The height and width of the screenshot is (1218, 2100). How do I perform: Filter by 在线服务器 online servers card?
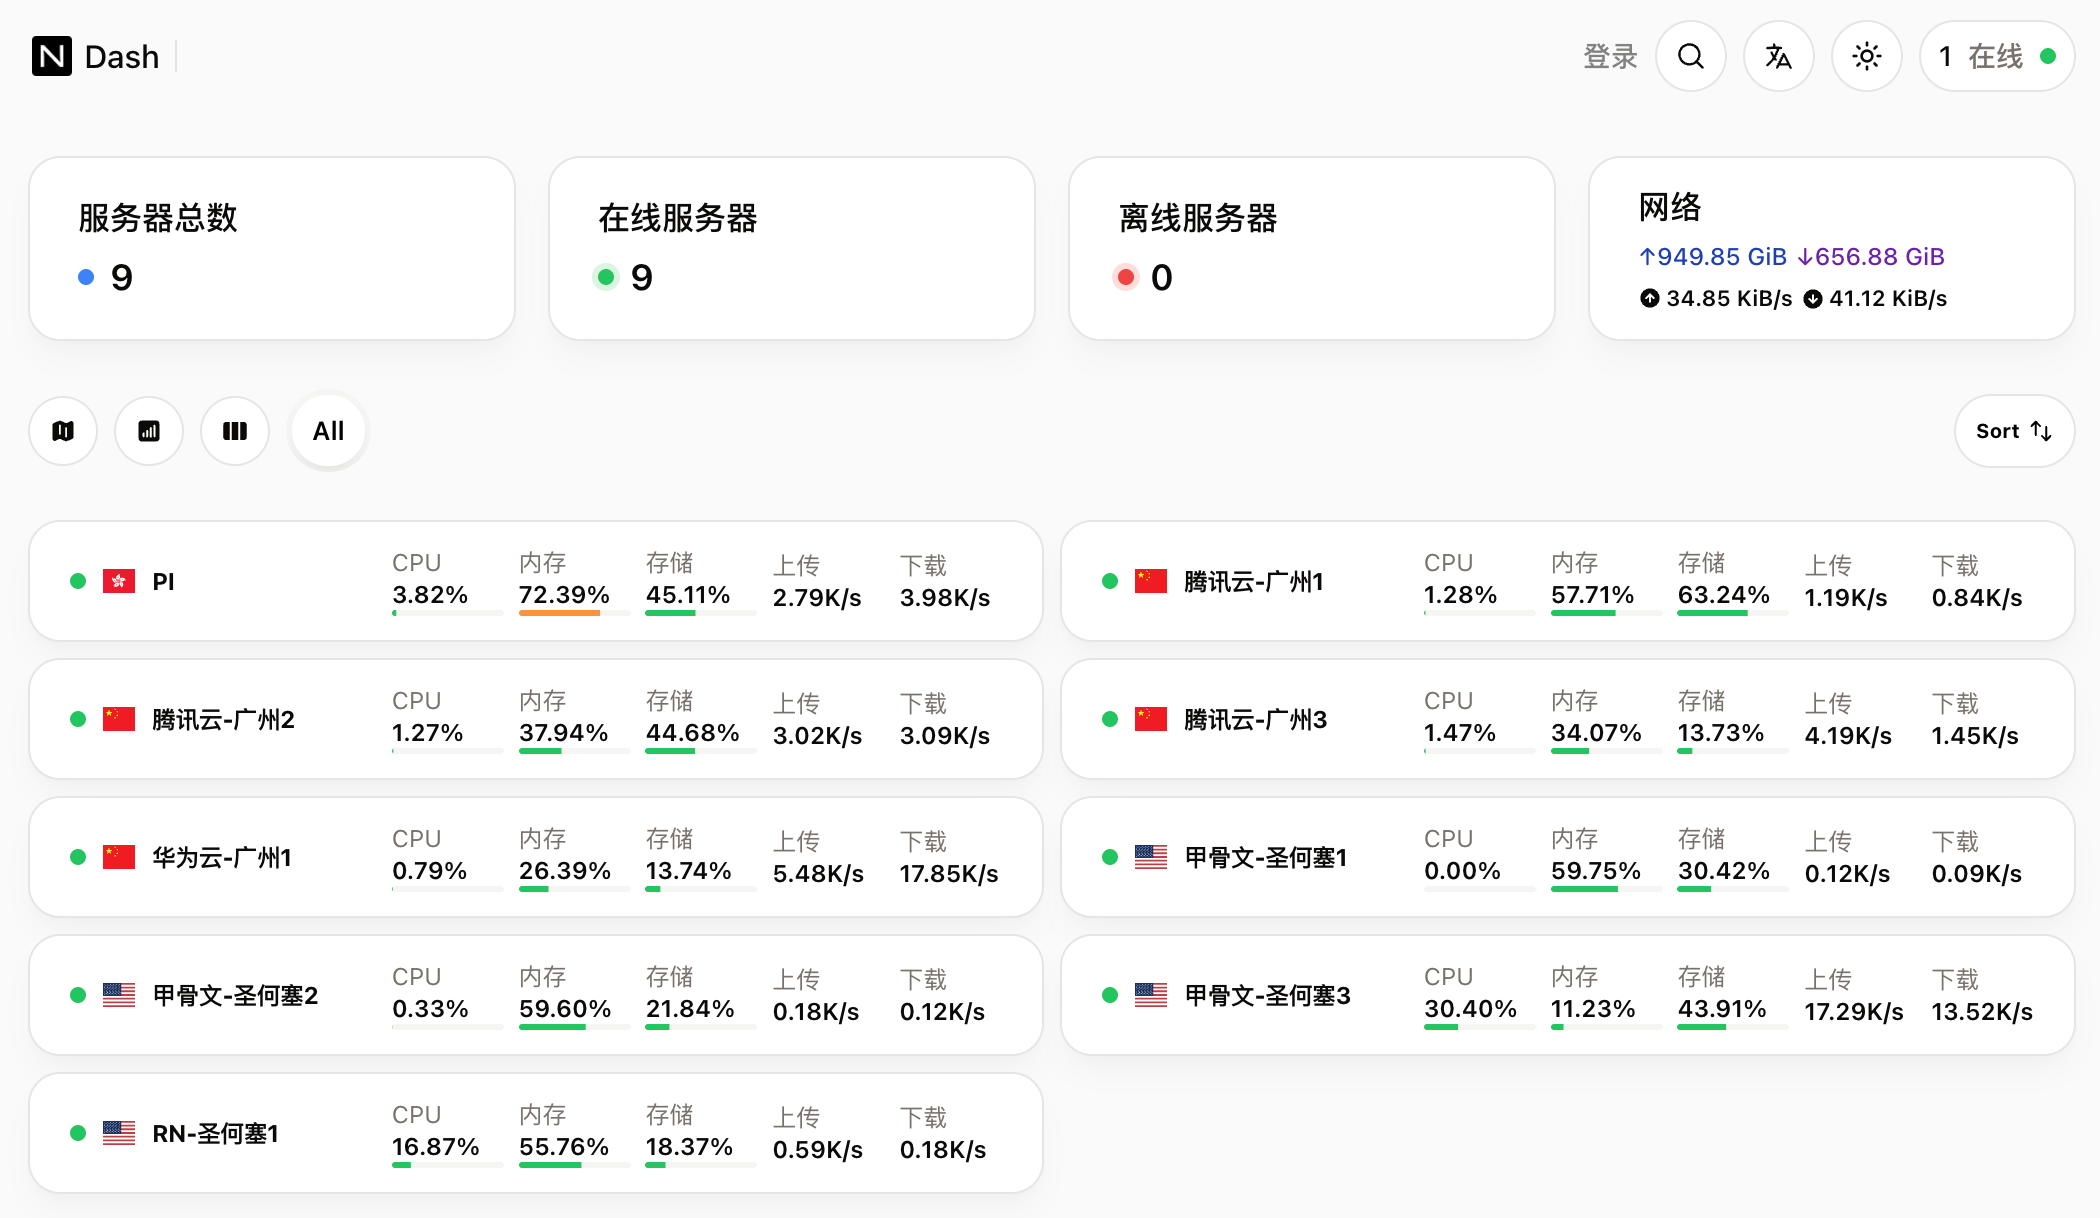[791, 248]
